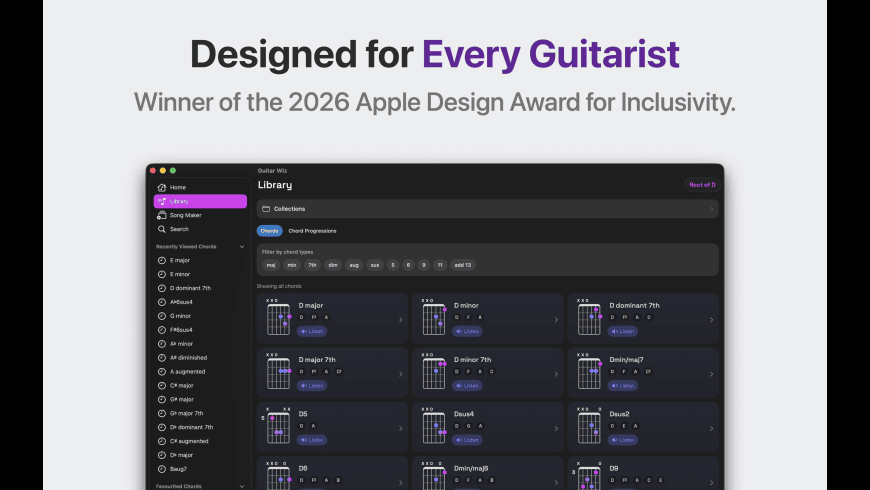Click the D major fretboard diagram
Image resolution: width=870 pixels, height=490 pixels.
[279, 317]
